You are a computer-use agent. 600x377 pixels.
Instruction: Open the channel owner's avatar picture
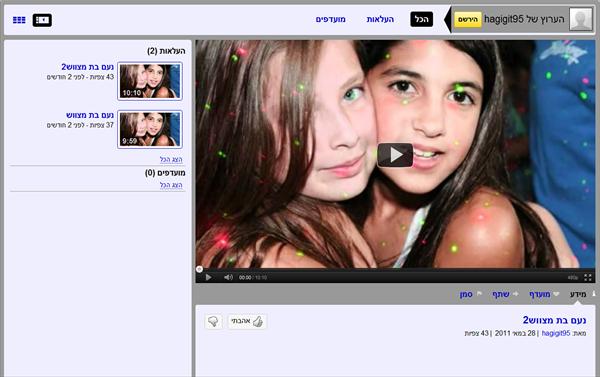pyautogui.click(x=581, y=19)
